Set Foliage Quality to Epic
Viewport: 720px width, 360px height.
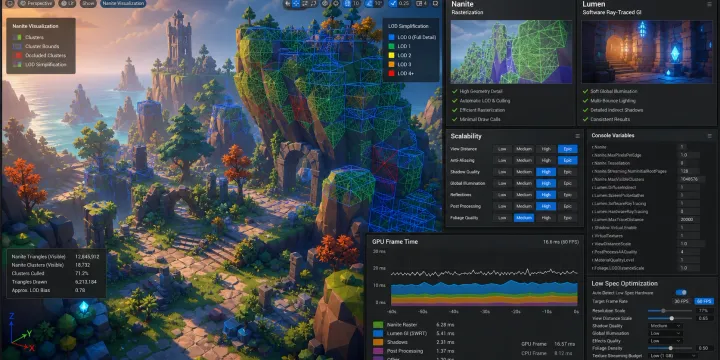(568, 218)
